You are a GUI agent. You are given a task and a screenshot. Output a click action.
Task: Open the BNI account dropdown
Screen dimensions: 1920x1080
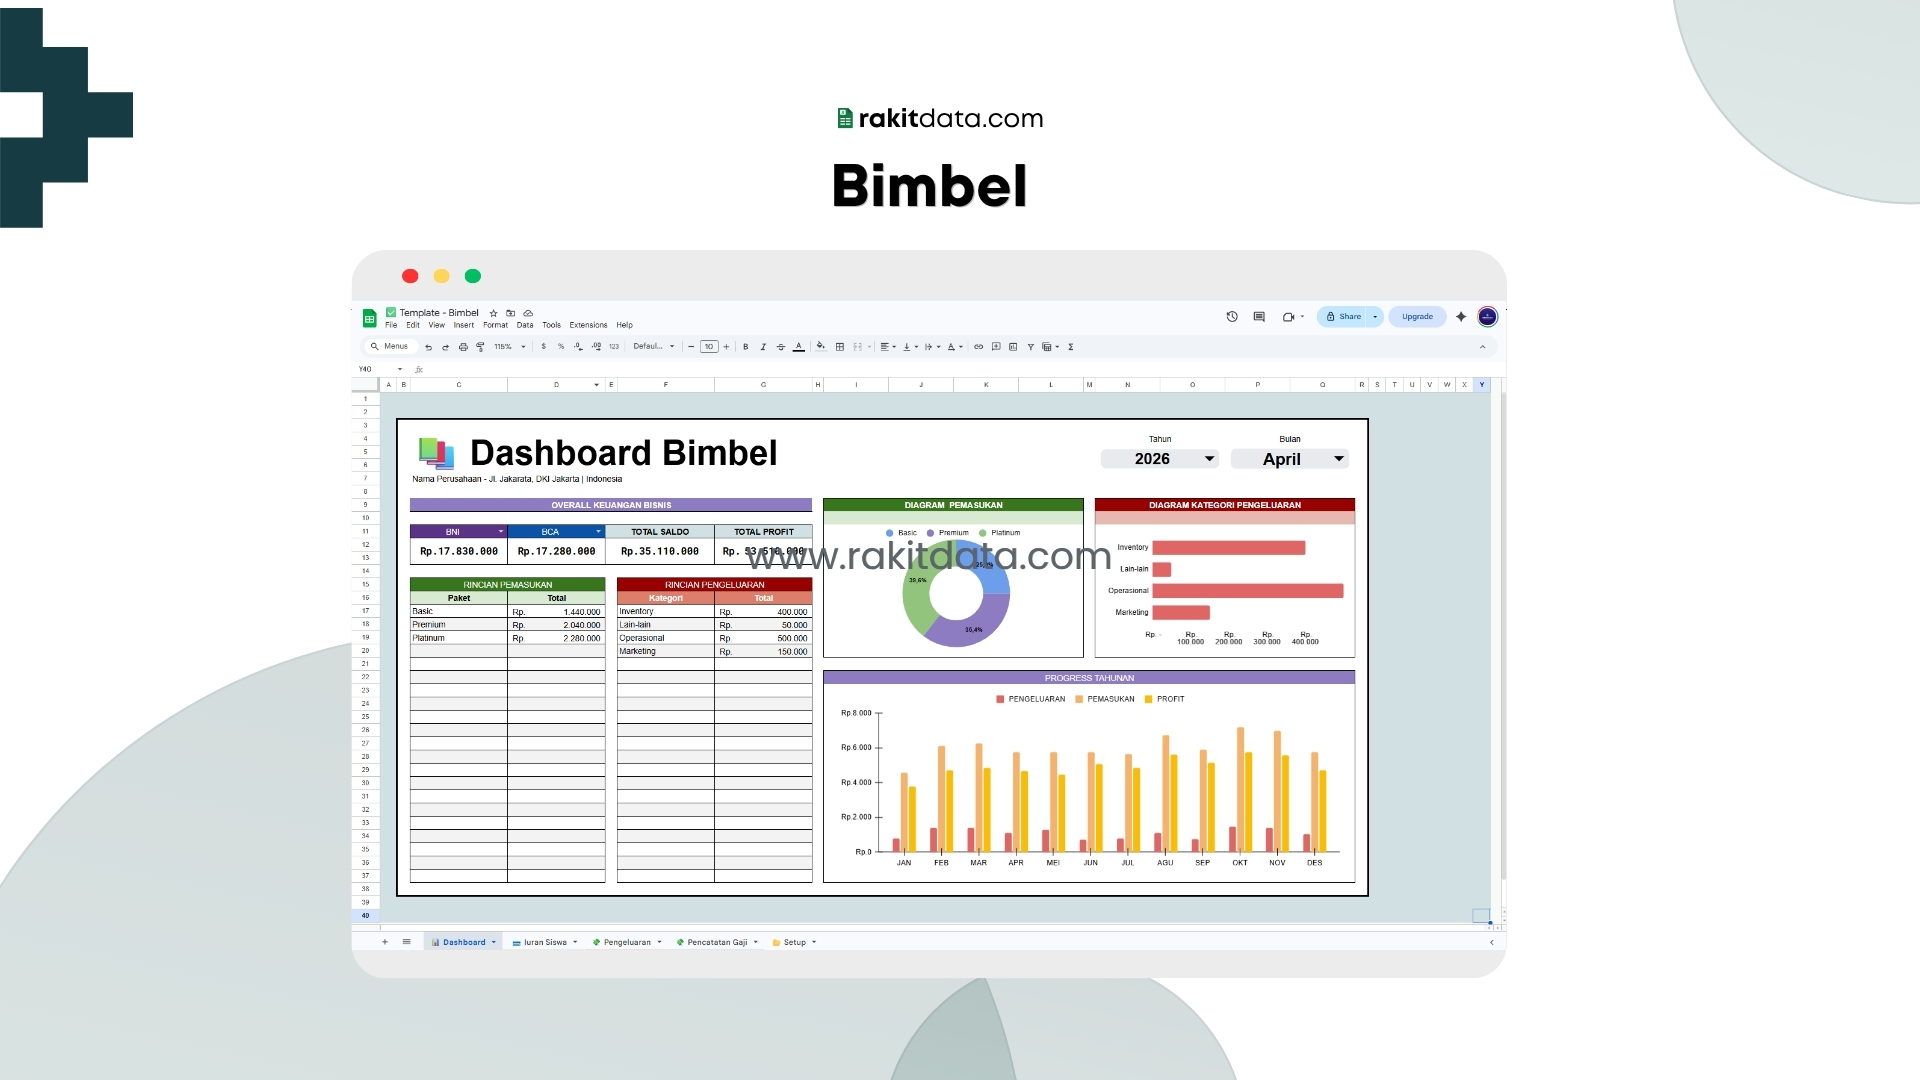[501, 531]
